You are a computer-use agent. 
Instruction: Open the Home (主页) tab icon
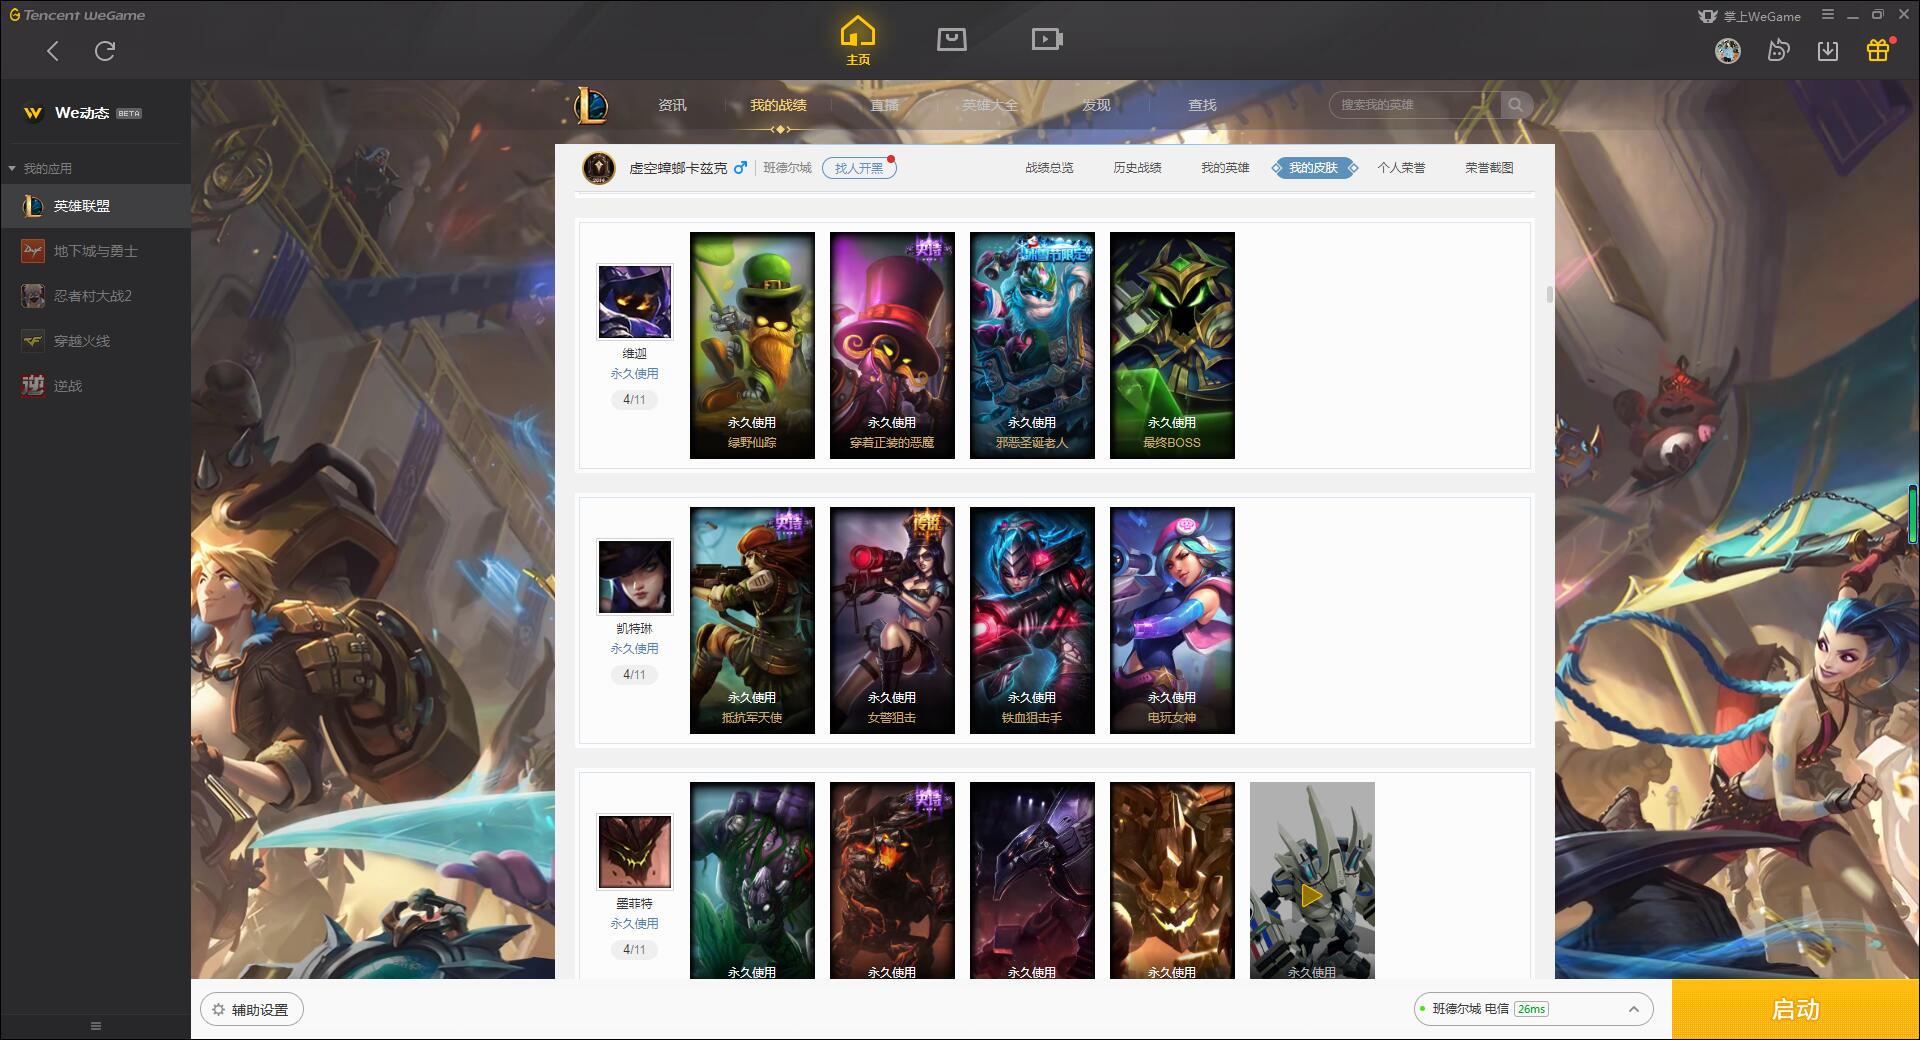(858, 41)
